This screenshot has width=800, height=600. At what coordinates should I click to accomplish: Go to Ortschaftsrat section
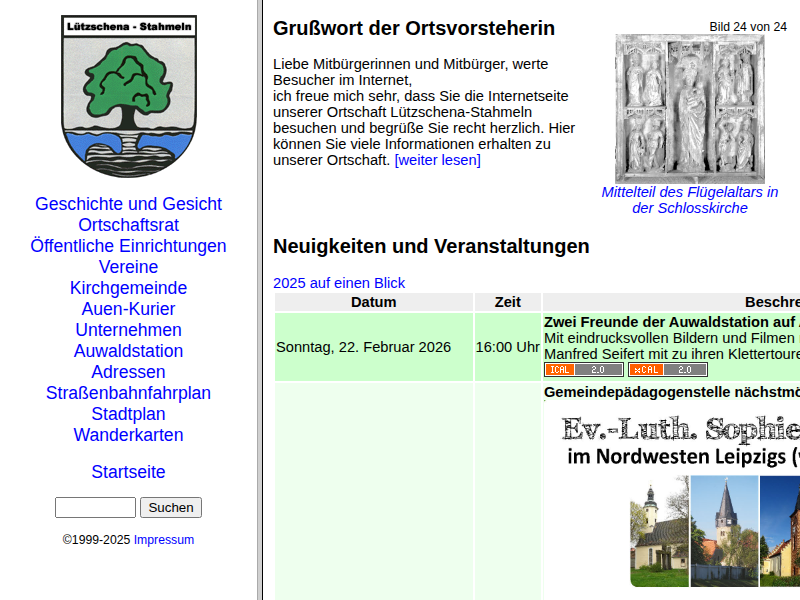(128, 225)
